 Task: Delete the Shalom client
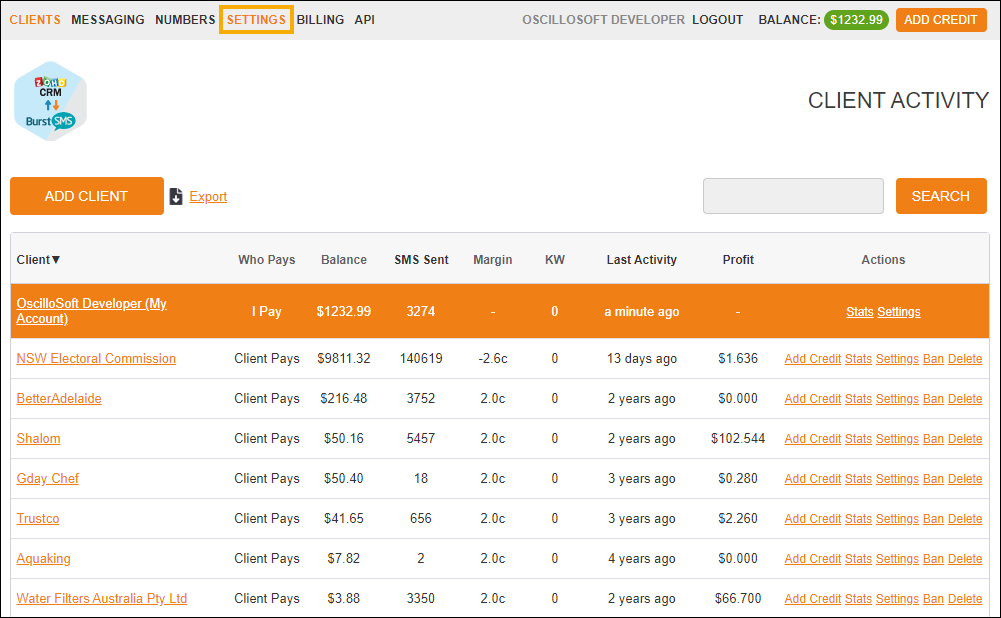click(965, 439)
